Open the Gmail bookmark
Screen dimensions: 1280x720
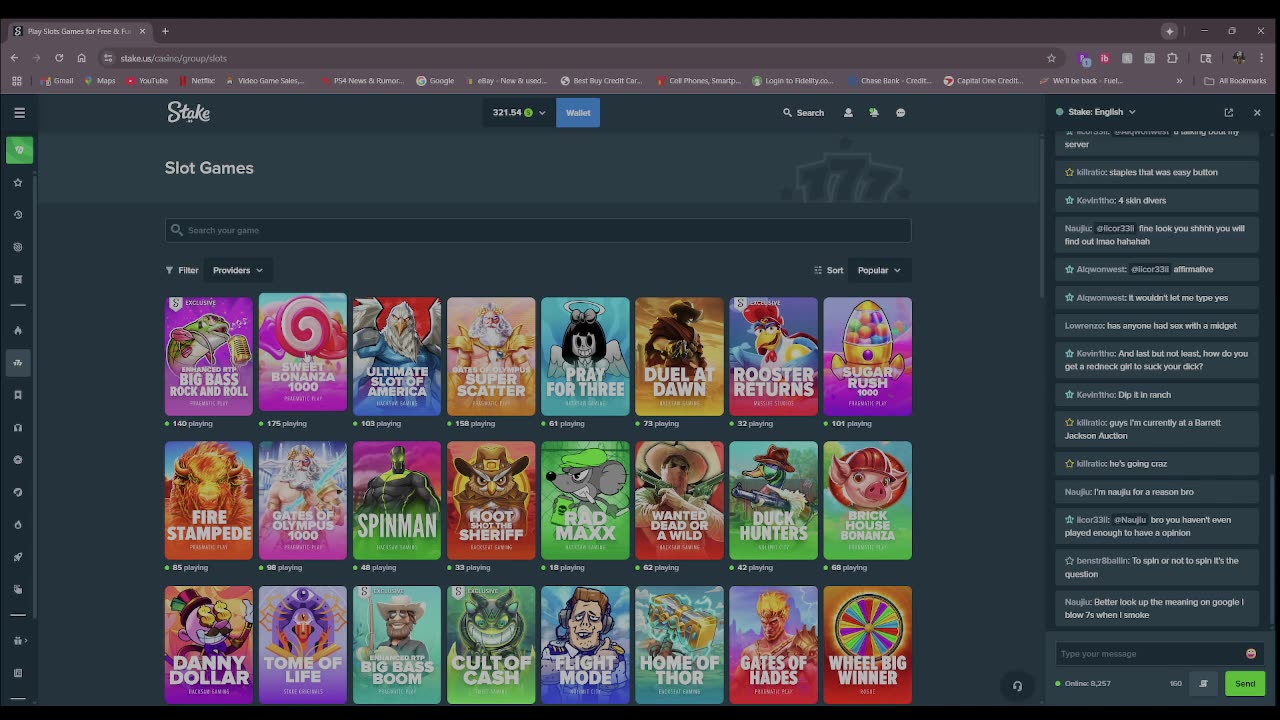57,81
